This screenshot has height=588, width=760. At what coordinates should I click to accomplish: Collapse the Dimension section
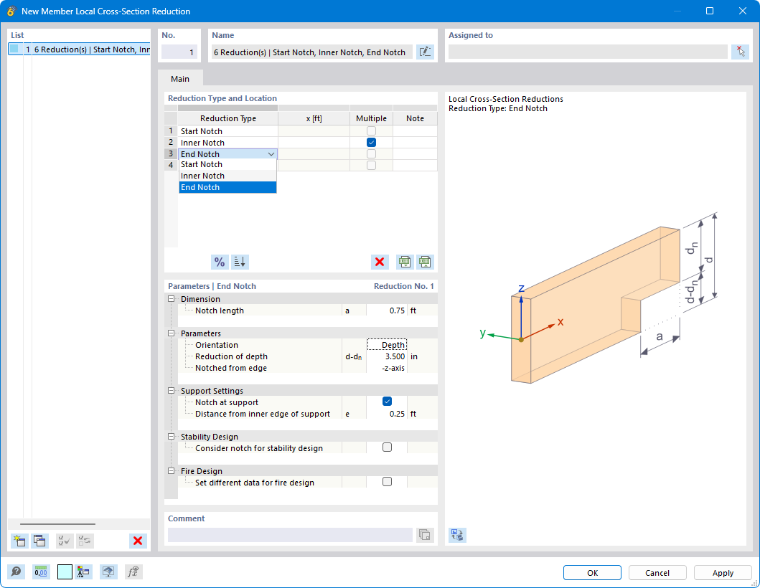tap(171, 299)
